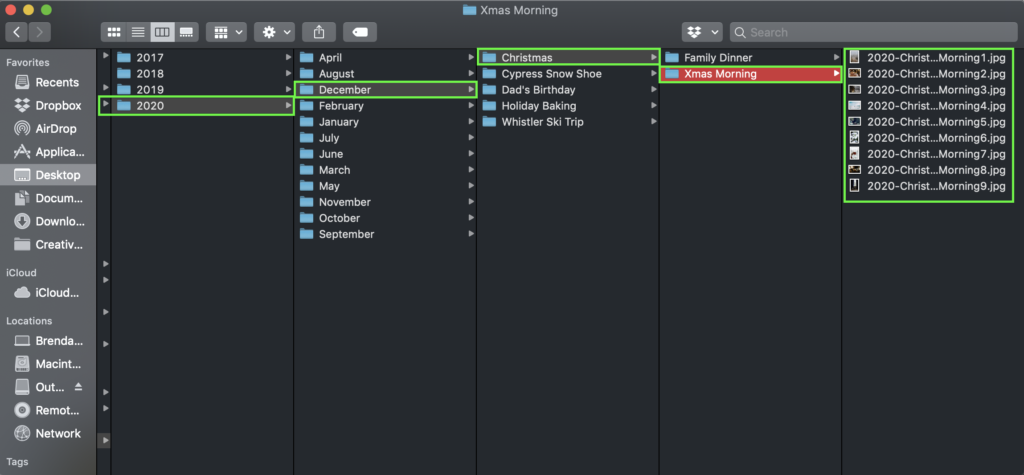The height and width of the screenshot is (475, 1024).
Task: Click the Edit Tags toolbar icon
Action: point(360,32)
